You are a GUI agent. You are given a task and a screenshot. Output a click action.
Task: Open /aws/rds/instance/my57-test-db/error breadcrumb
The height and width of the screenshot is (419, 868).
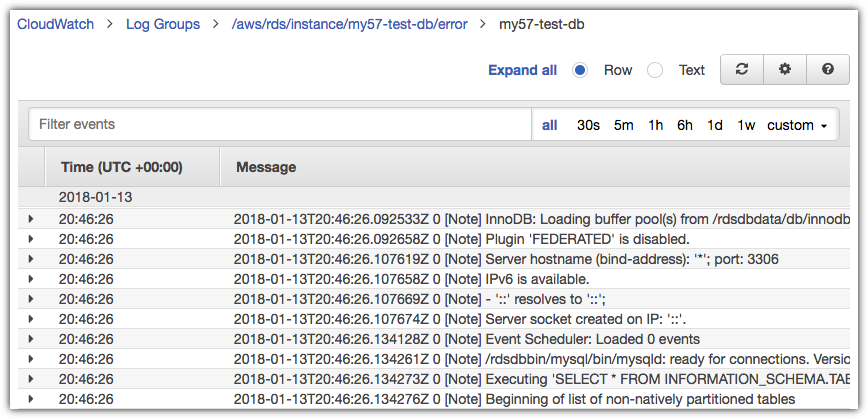click(x=349, y=24)
